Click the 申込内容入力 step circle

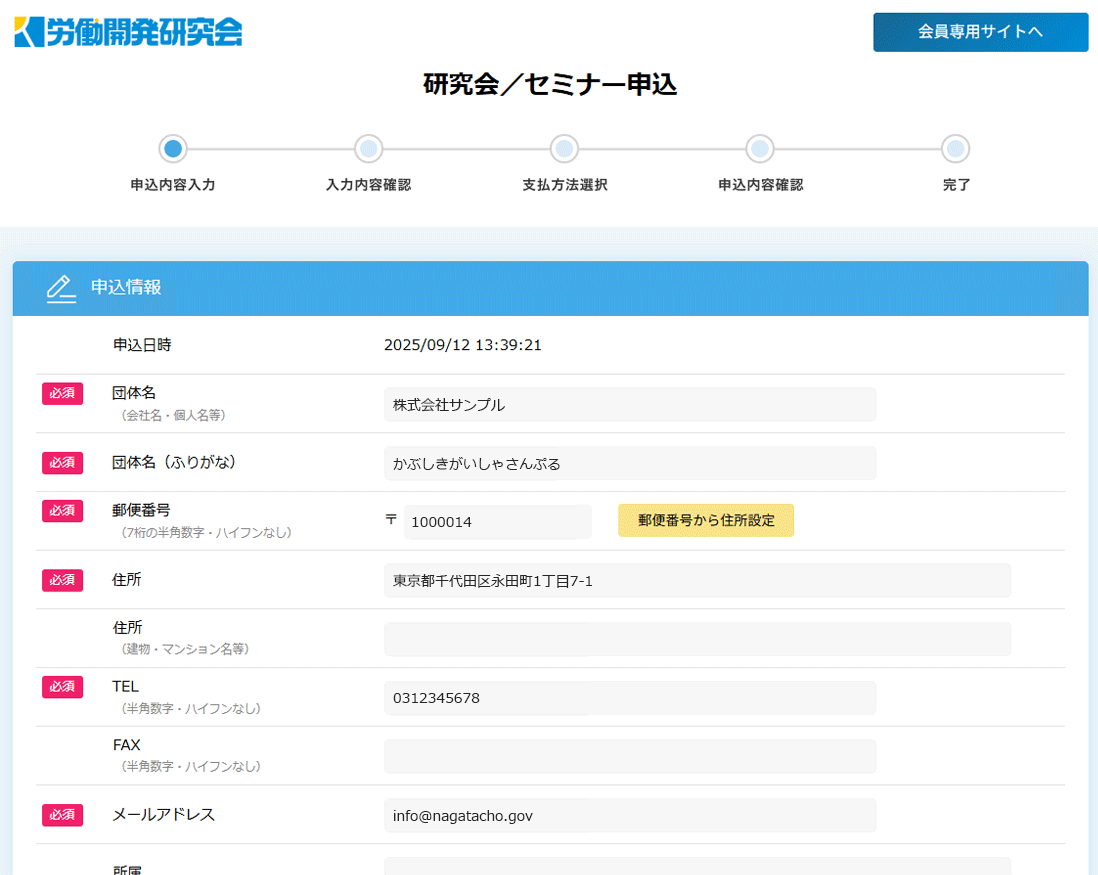click(173, 149)
